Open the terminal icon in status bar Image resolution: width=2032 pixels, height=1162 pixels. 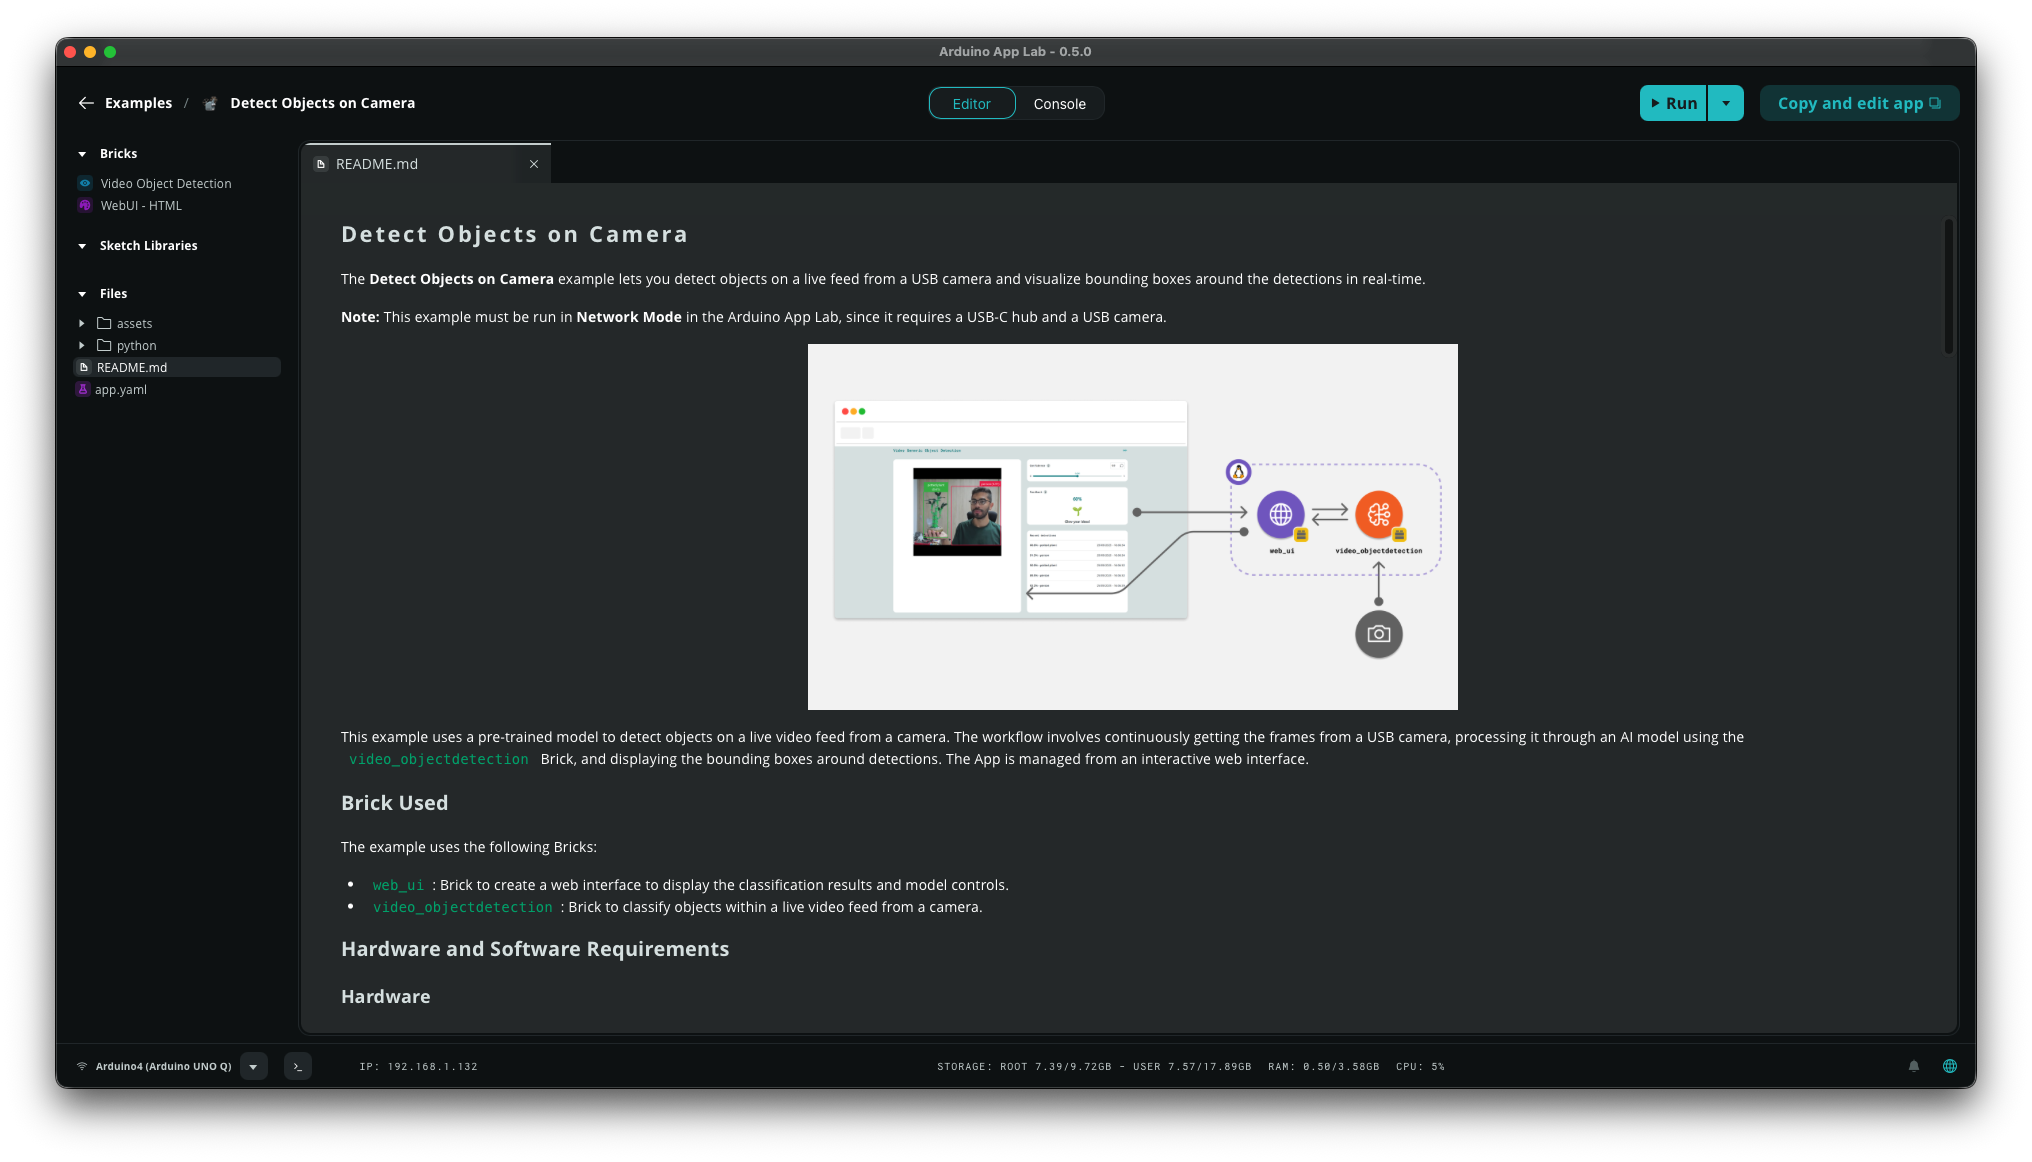coord(297,1066)
